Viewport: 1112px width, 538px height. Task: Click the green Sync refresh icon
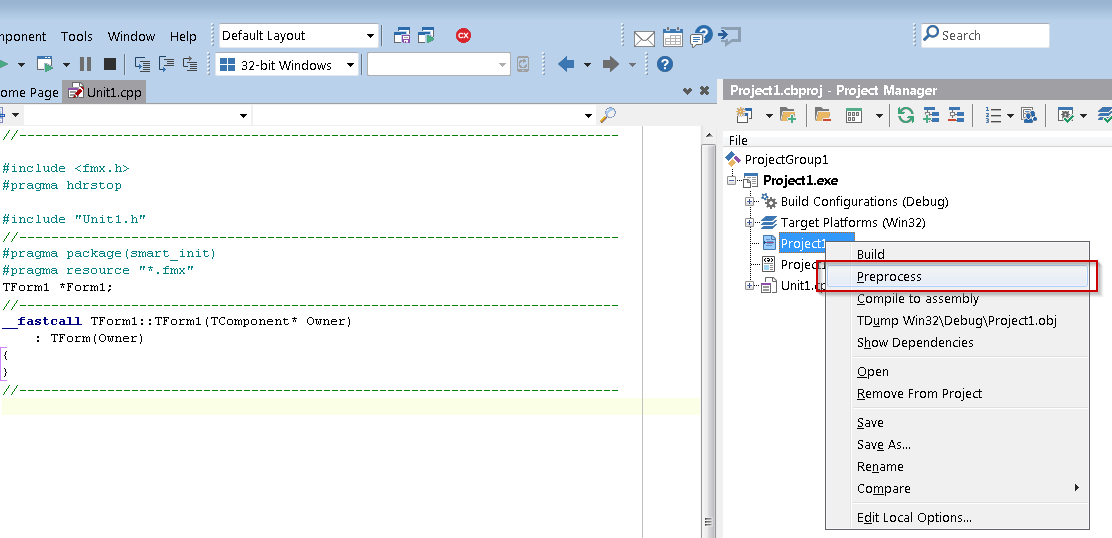(906, 115)
